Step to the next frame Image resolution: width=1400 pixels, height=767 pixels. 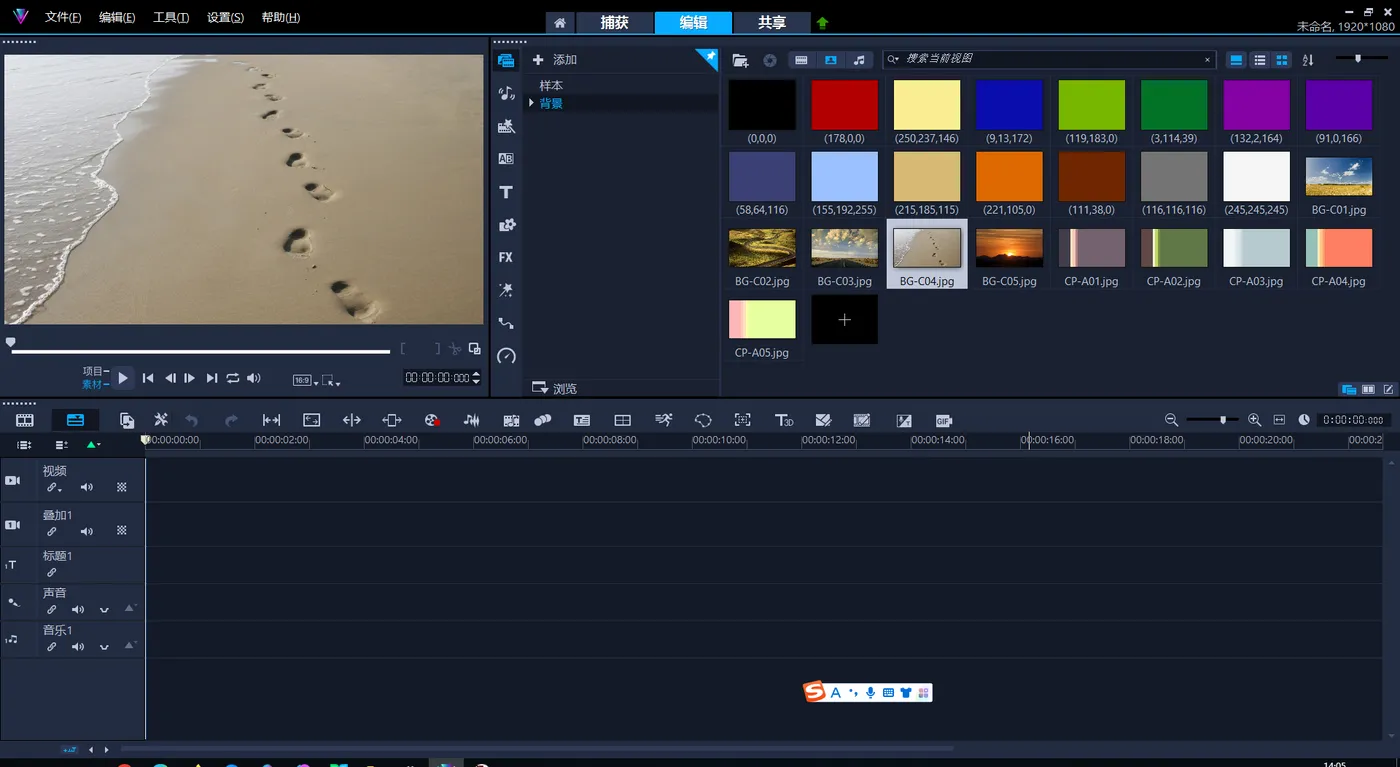point(190,378)
